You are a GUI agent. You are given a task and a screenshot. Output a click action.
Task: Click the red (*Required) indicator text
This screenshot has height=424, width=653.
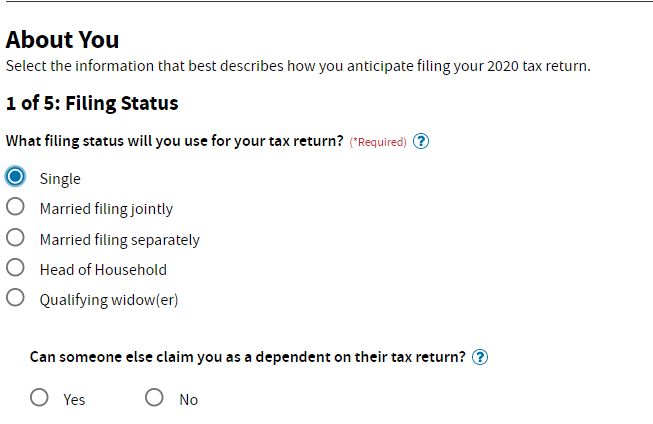click(378, 142)
